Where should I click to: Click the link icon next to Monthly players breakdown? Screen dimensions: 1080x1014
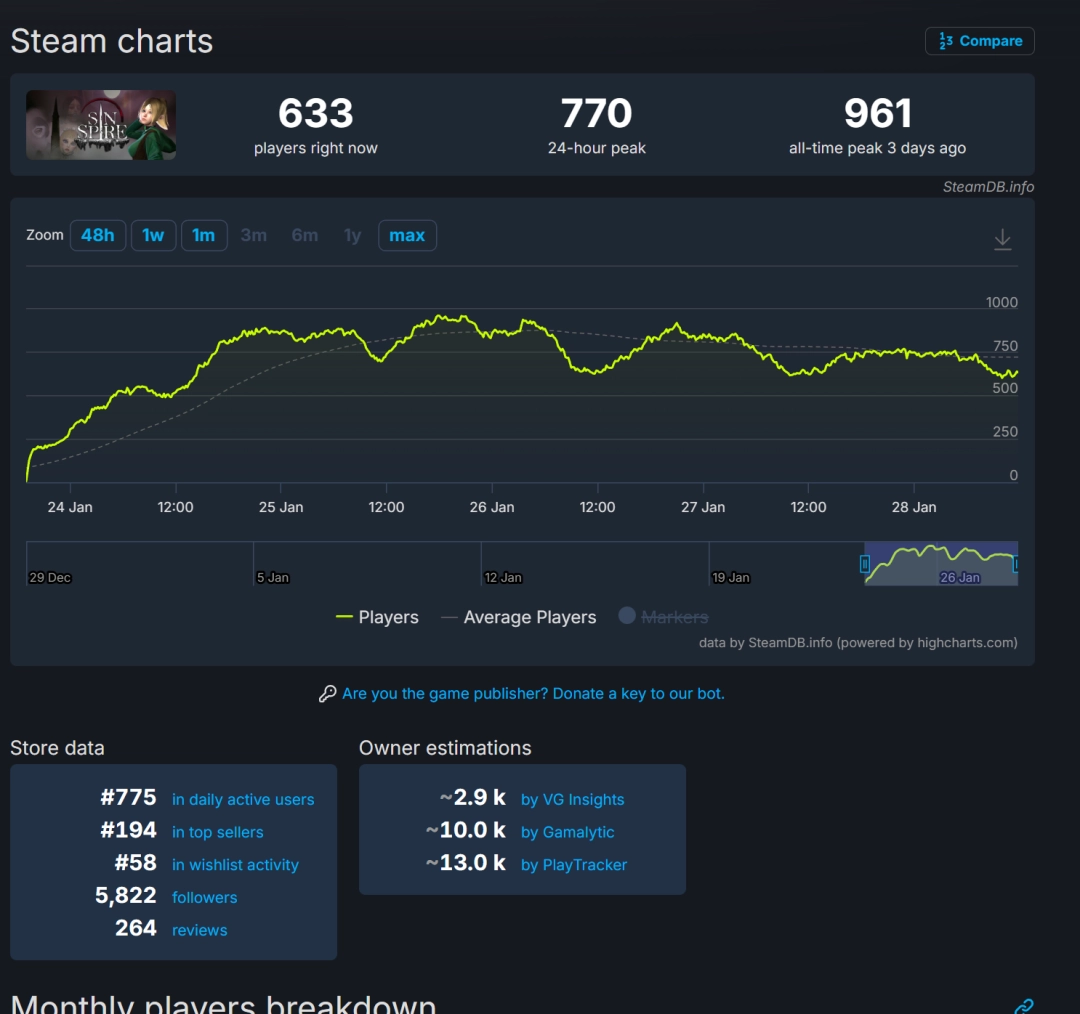[1022, 1006]
